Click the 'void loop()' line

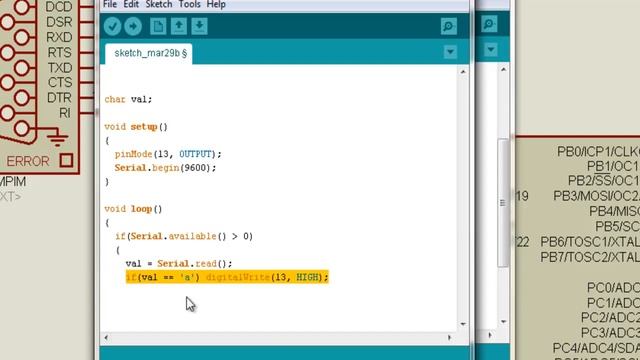coord(133,209)
